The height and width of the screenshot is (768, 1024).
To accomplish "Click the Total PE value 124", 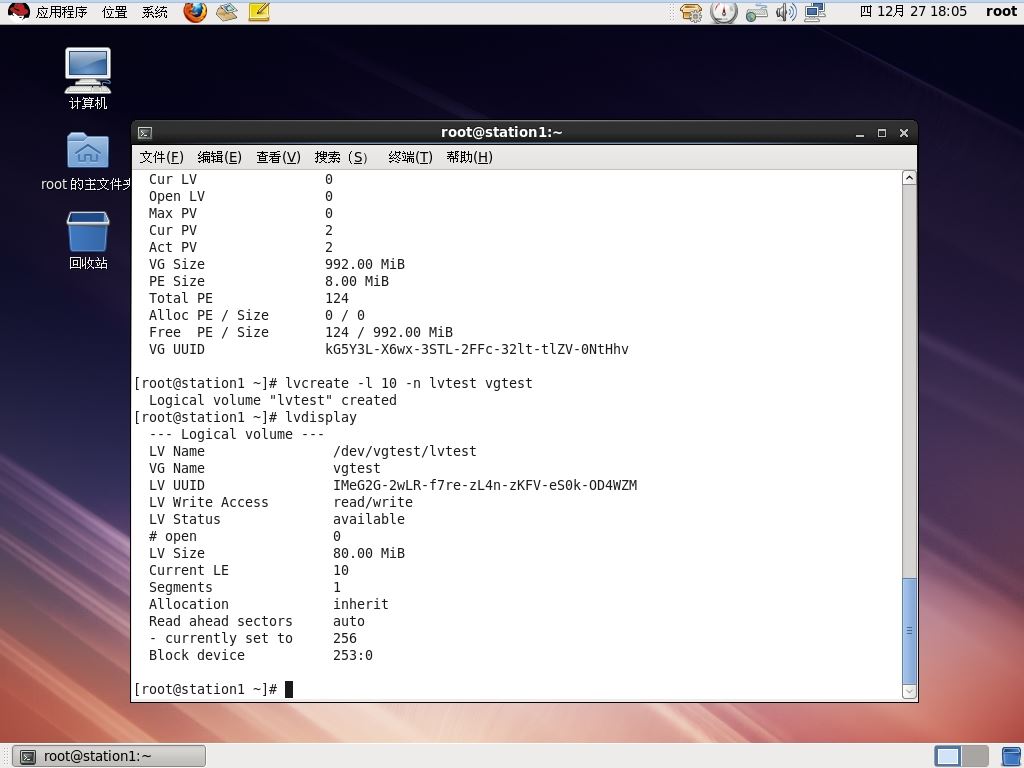I will coord(337,298).
